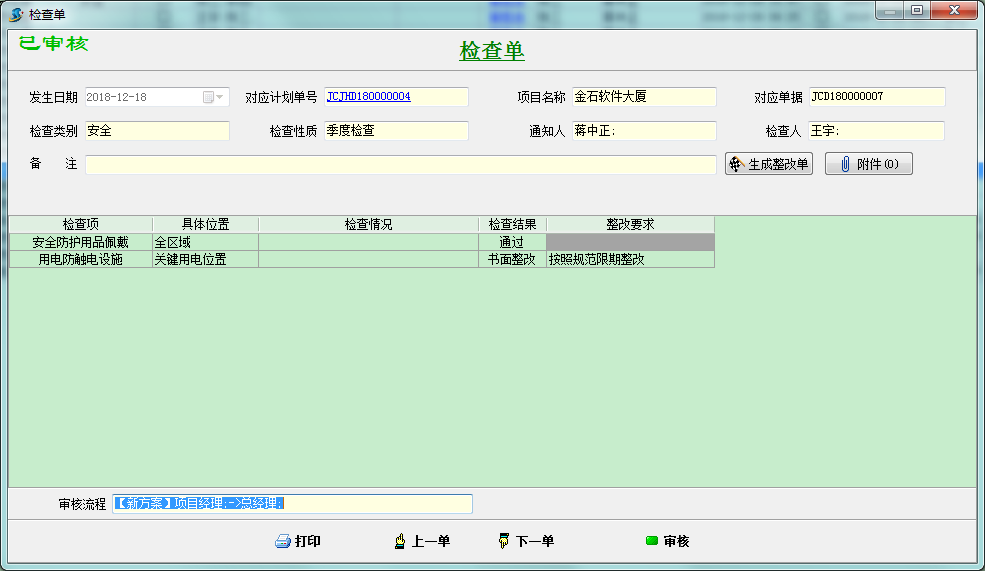This screenshot has height=571, width=985.
Task: Click the green icon beside 审核
Action: coord(651,541)
